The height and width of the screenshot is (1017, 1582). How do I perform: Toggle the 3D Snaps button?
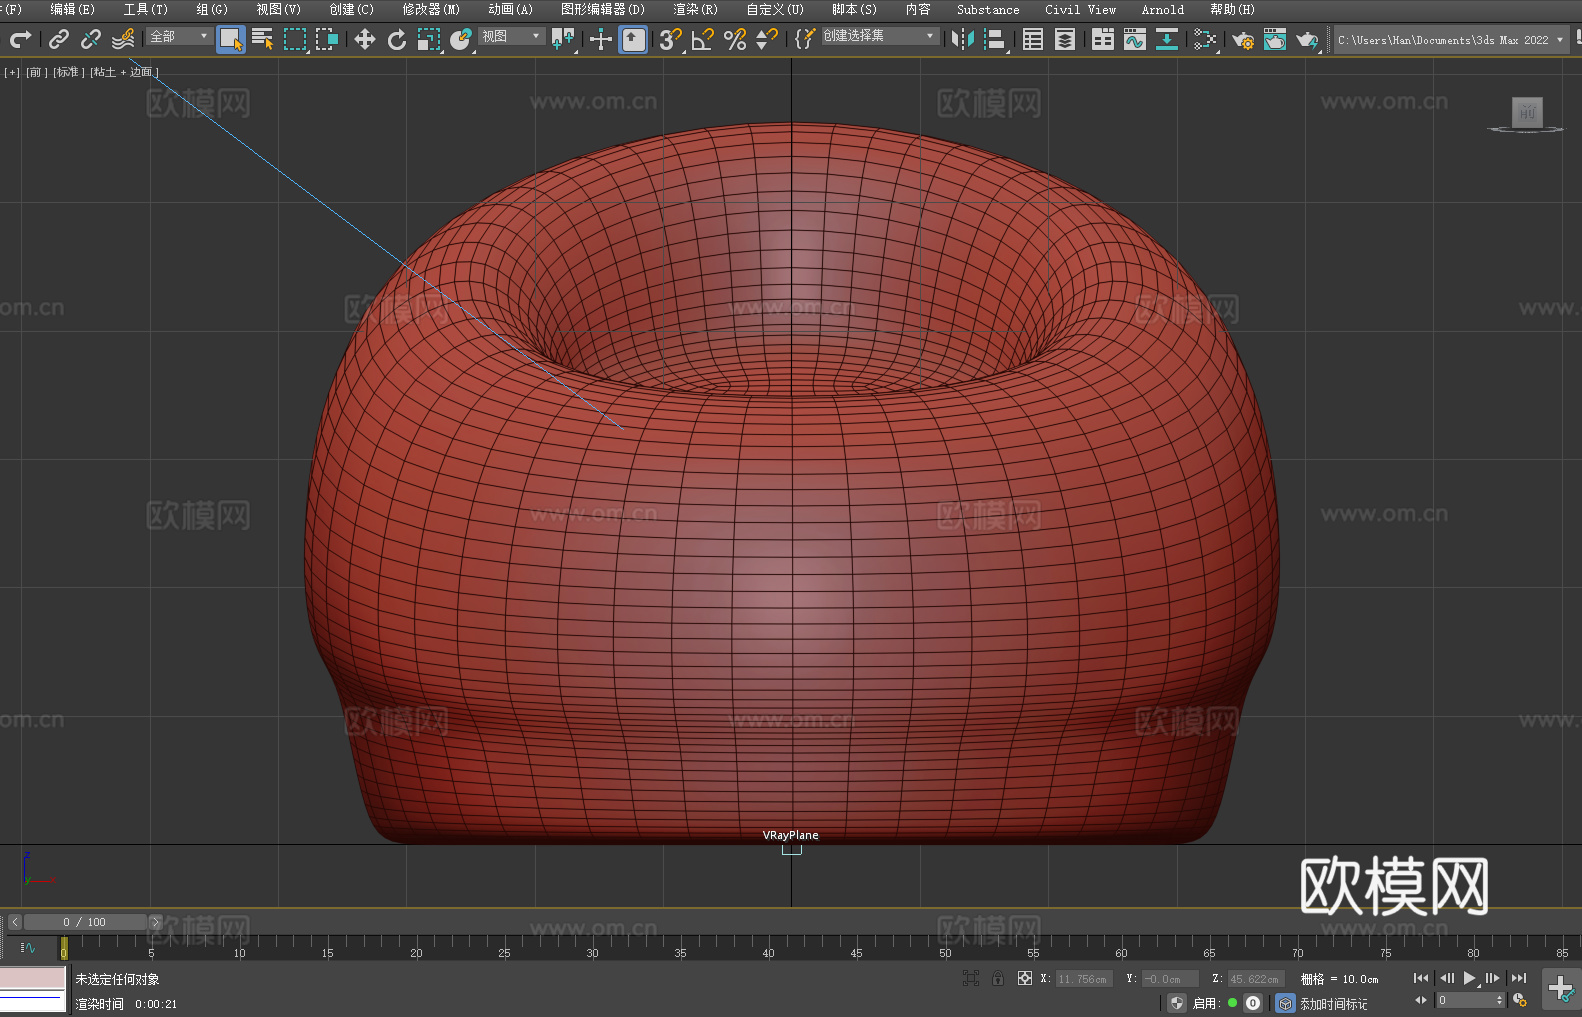click(671, 39)
